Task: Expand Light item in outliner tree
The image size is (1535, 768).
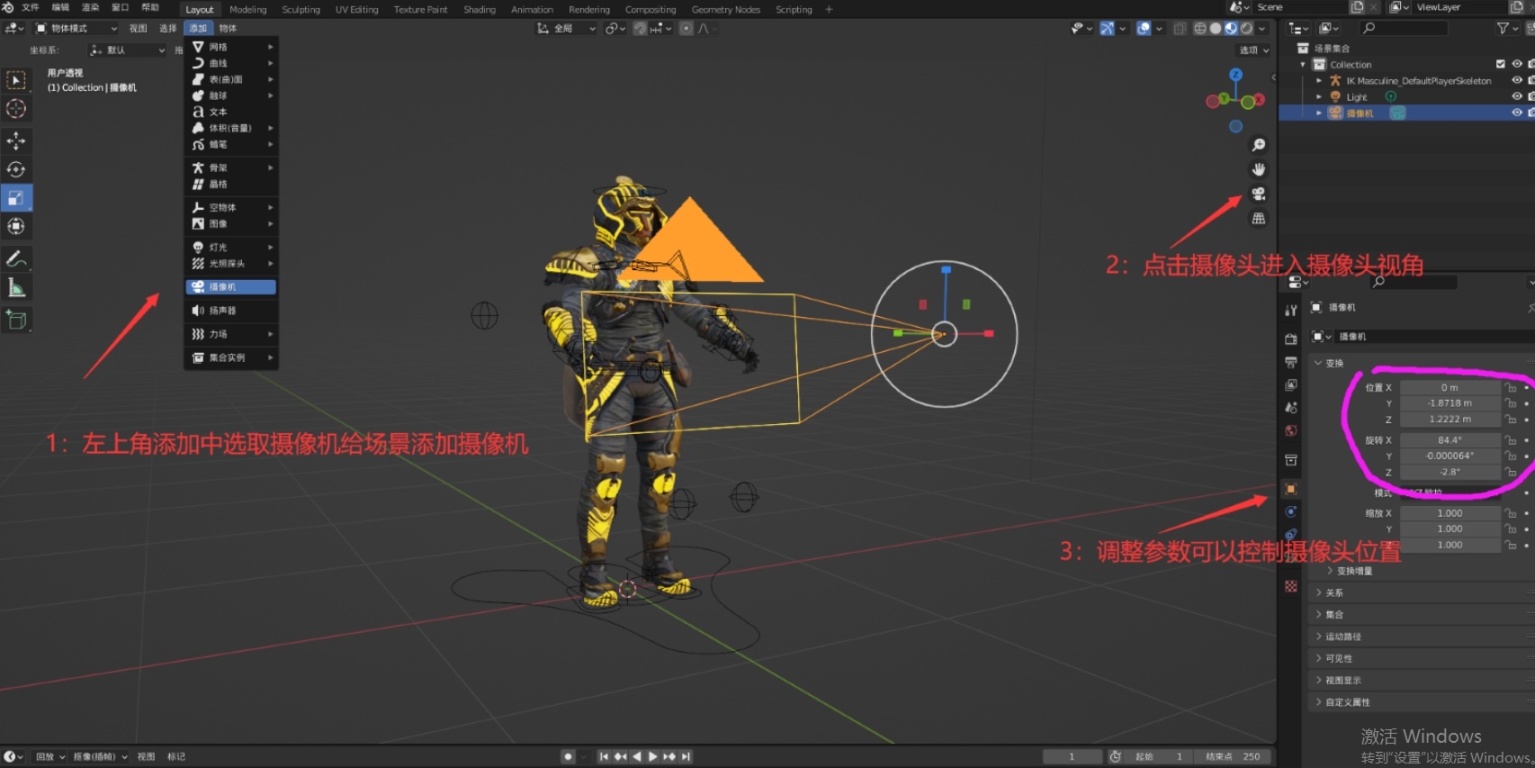Action: [x=1319, y=97]
